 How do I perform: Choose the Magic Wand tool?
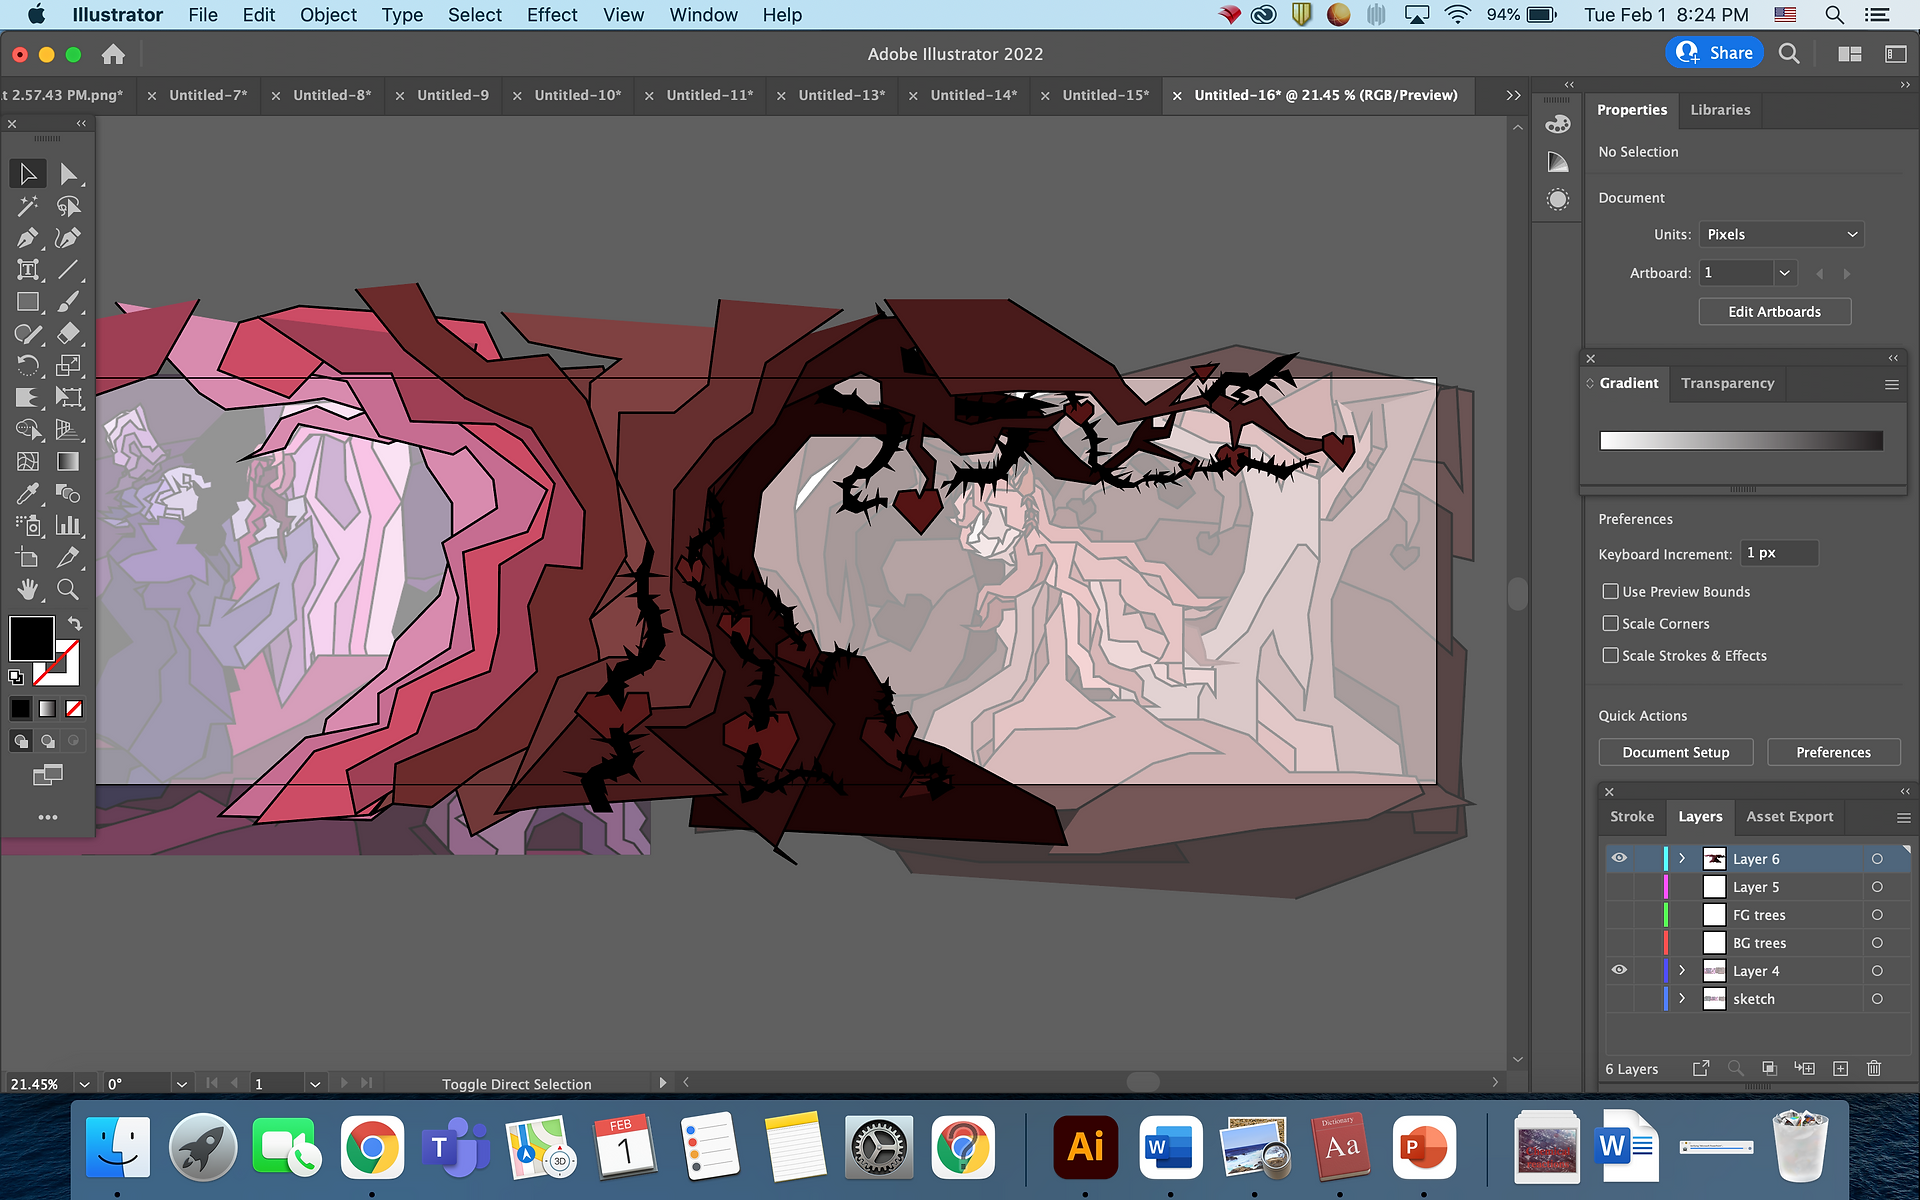click(x=28, y=206)
